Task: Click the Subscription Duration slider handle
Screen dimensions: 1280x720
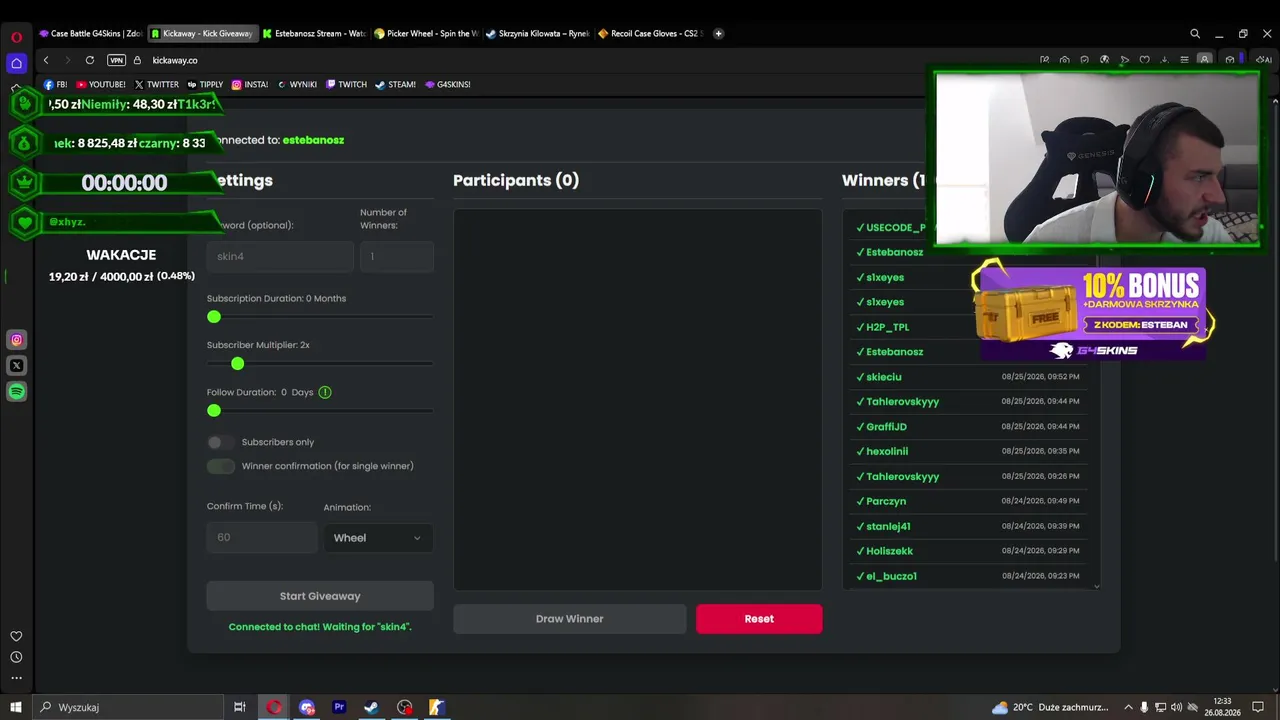Action: coord(214,317)
